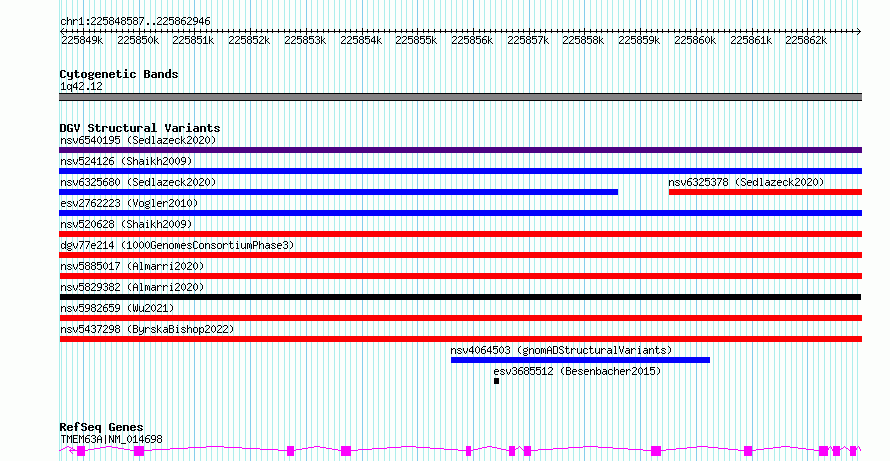Select the gray 1q42.12 cytogenetic band bar
This screenshot has width=890, height=461.
click(x=460, y=97)
